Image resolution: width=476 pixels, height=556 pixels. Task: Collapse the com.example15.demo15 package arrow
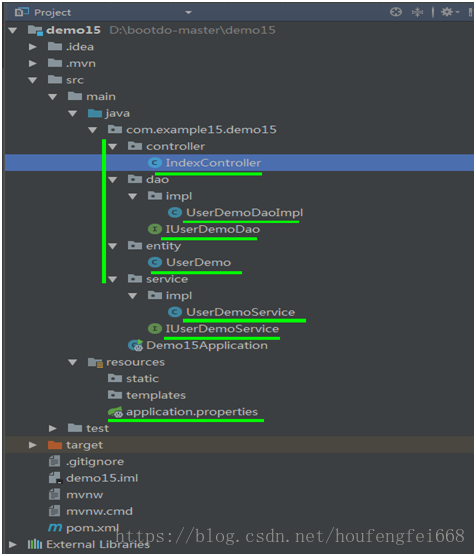pyautogui.click(x=93, y=130)
